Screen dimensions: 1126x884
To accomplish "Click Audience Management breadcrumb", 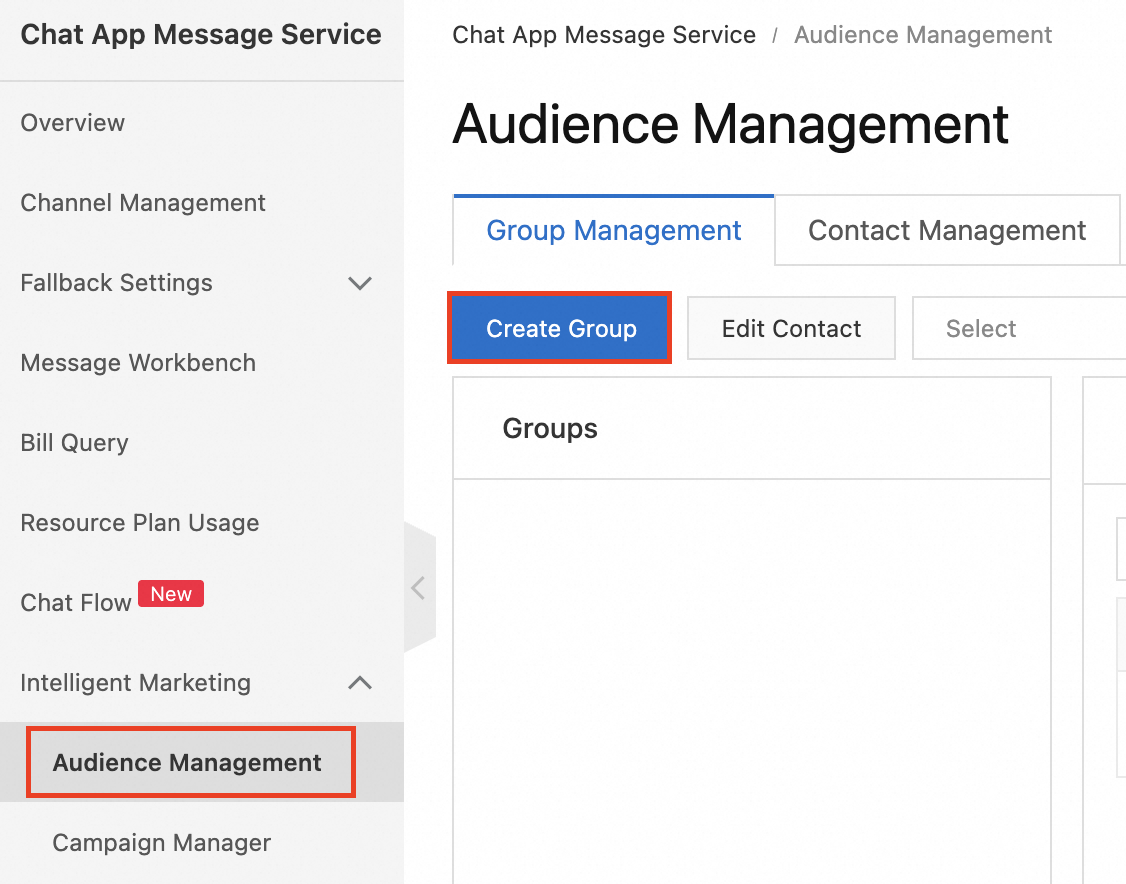I will click(923, 34).
